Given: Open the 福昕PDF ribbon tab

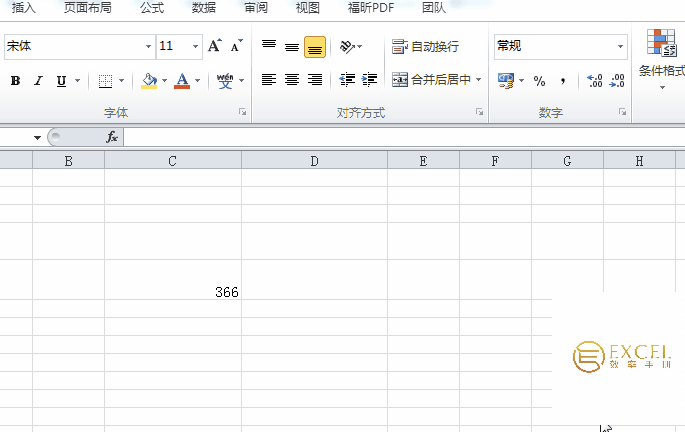Looking at the screenshot, I should point(371,8).
